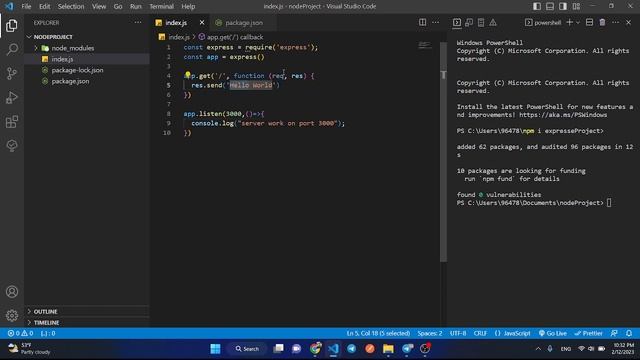Image resolution: width=640 pixels, height=360 pixels.
Task: Click the powershell terminal label
Action: click(543, 22)
